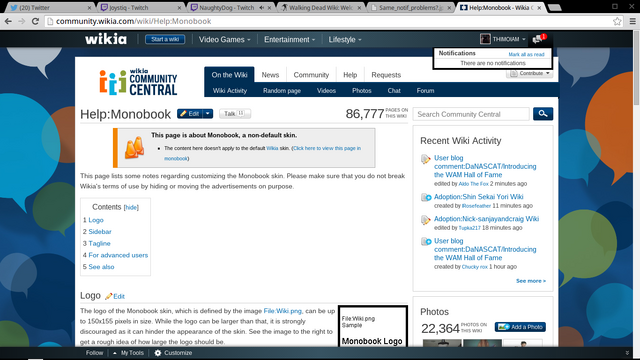Select the On the Wiki tab

click(229, 75)
